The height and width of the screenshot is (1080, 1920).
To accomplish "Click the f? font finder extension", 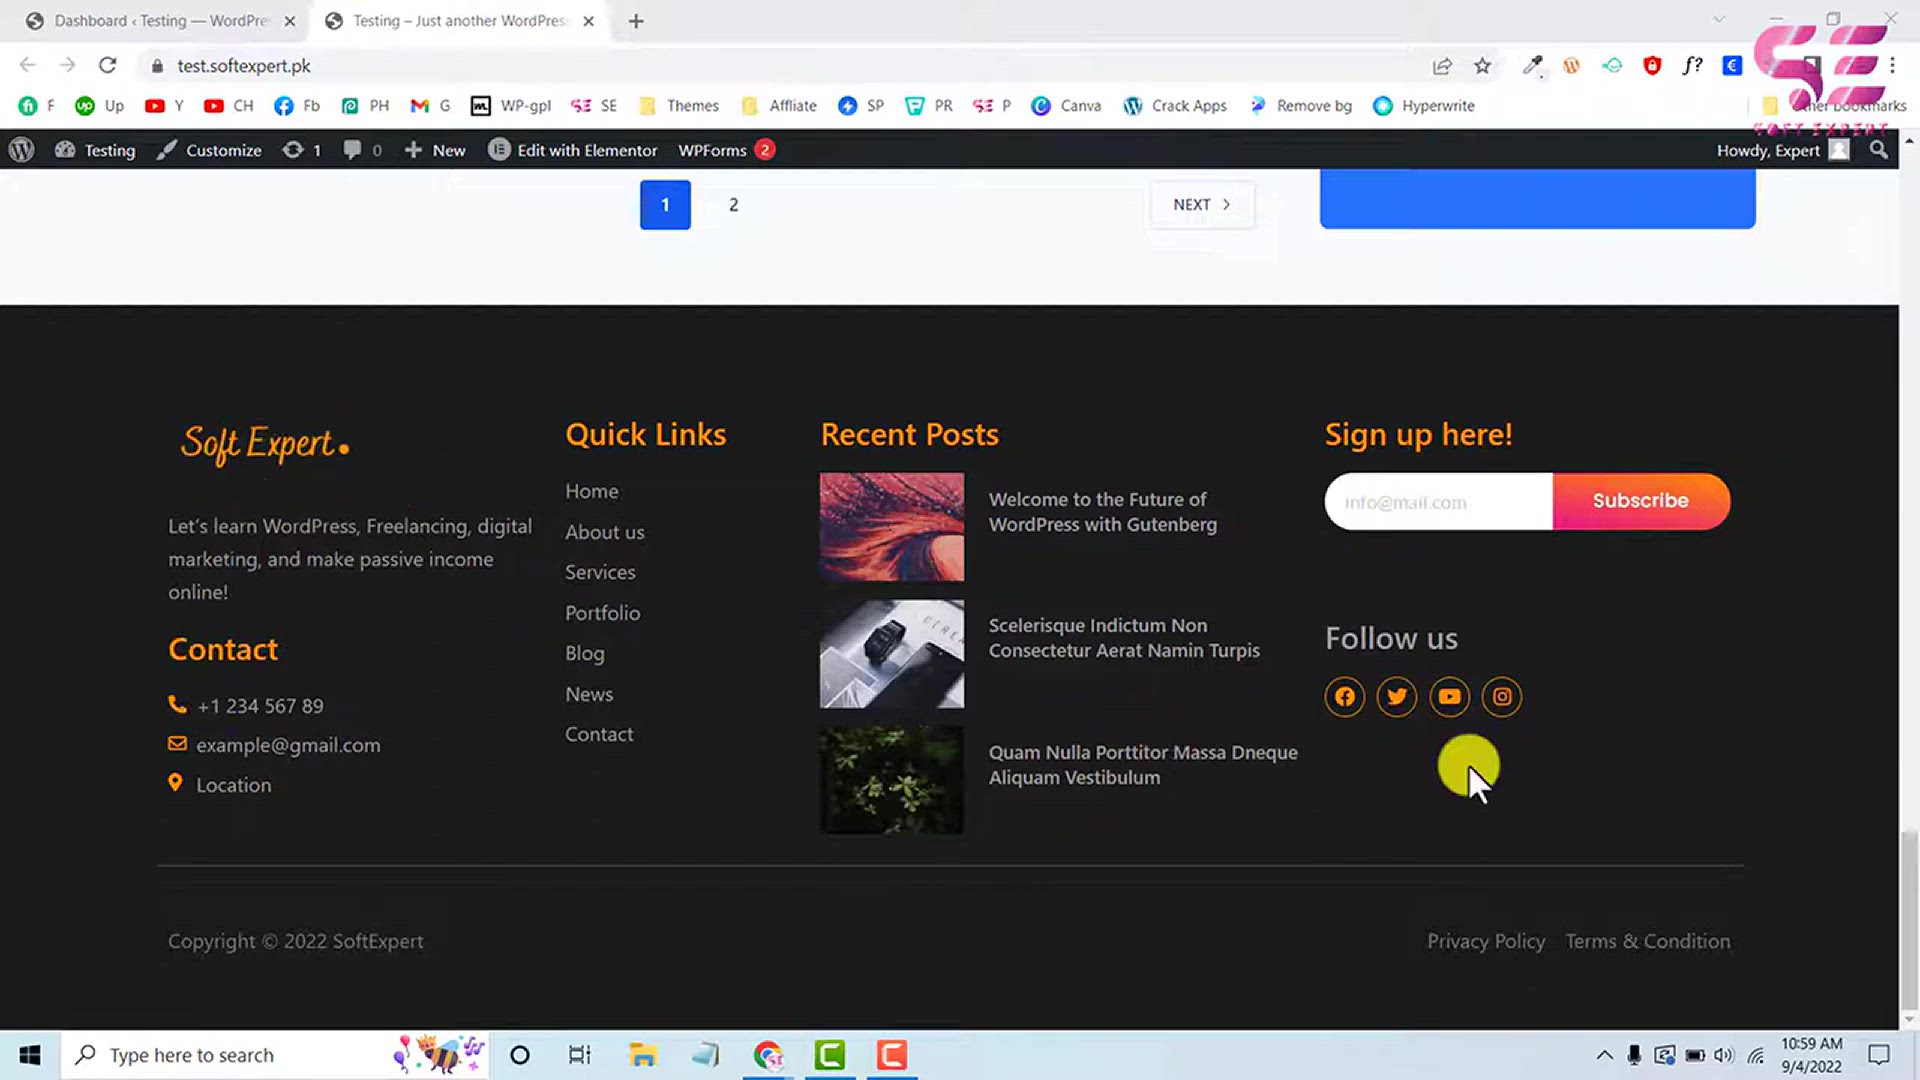I will click(1692, 66).
